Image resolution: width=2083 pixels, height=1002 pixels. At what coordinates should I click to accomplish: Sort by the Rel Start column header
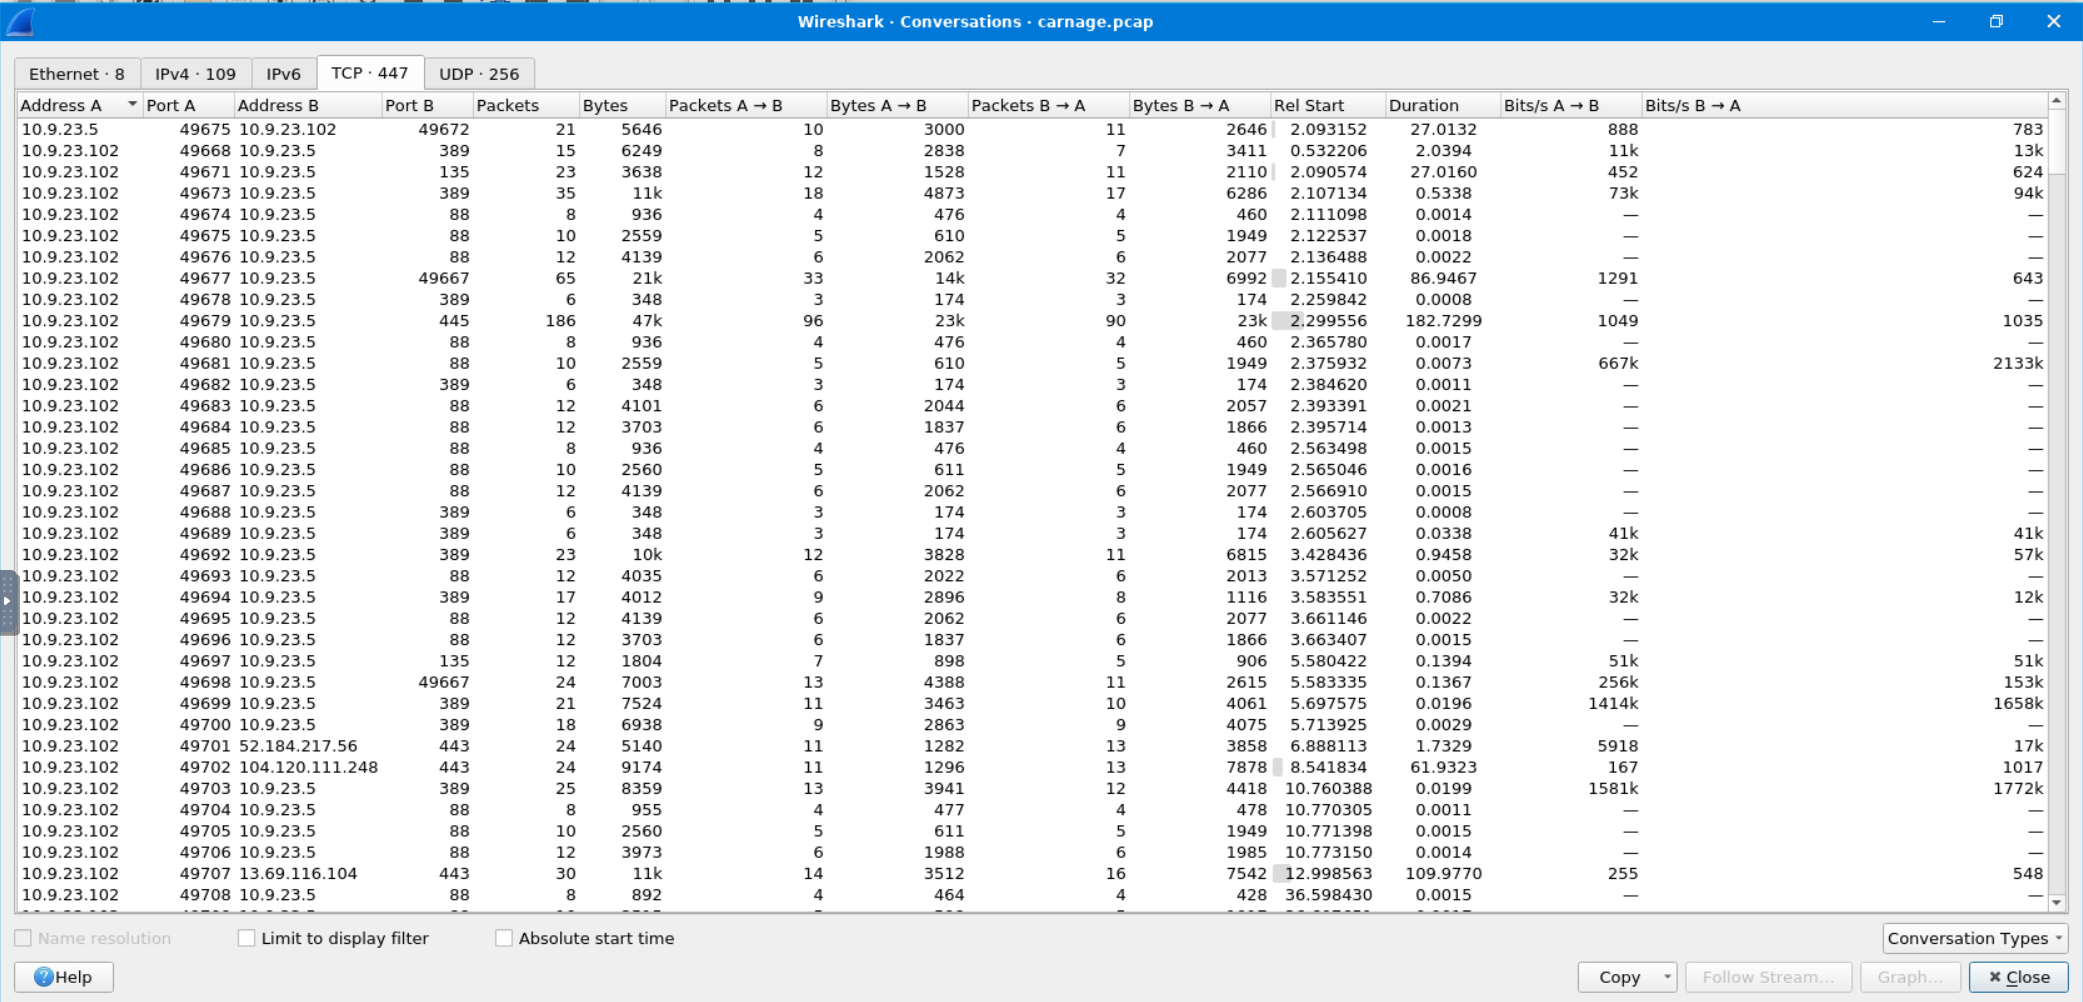(1308, 105)
